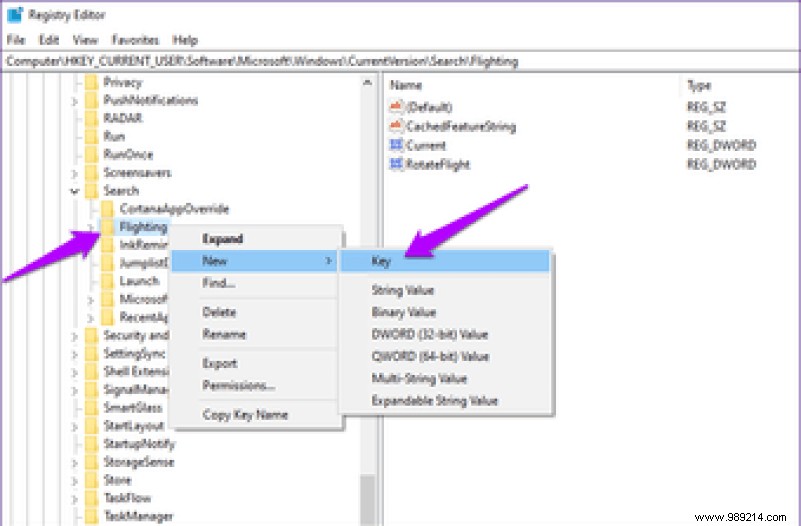Open the Favorites menu
This screenshot has width=801, height=526.
[x=135, y=40]
